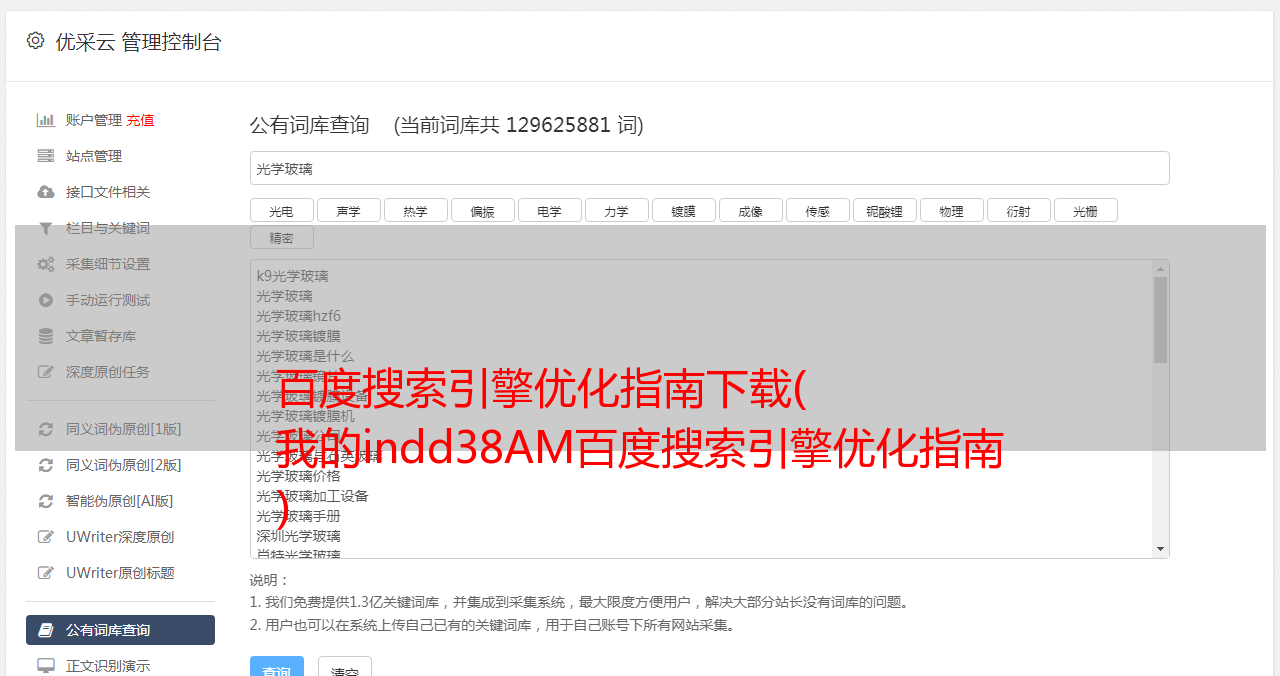Select the 光电 keyword tag
The image size is (1280, 676).
(x=282, y=210)
